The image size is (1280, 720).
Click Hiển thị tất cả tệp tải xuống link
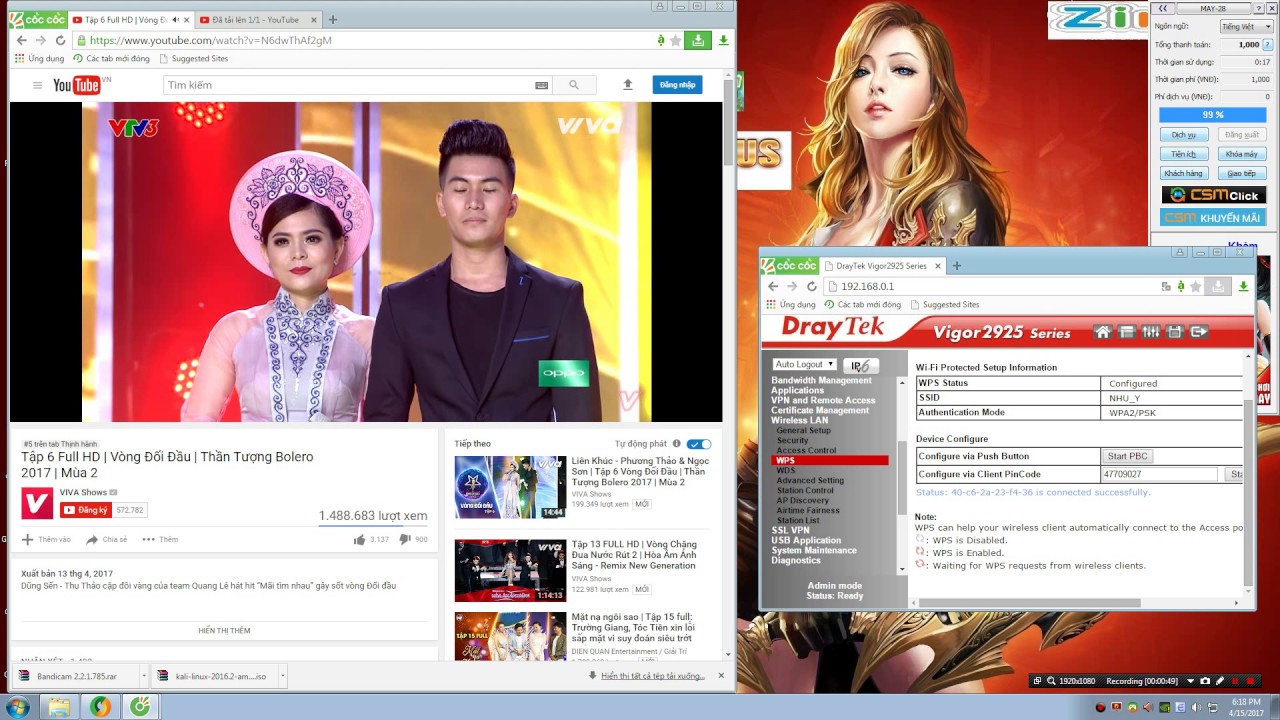(652, 676)
